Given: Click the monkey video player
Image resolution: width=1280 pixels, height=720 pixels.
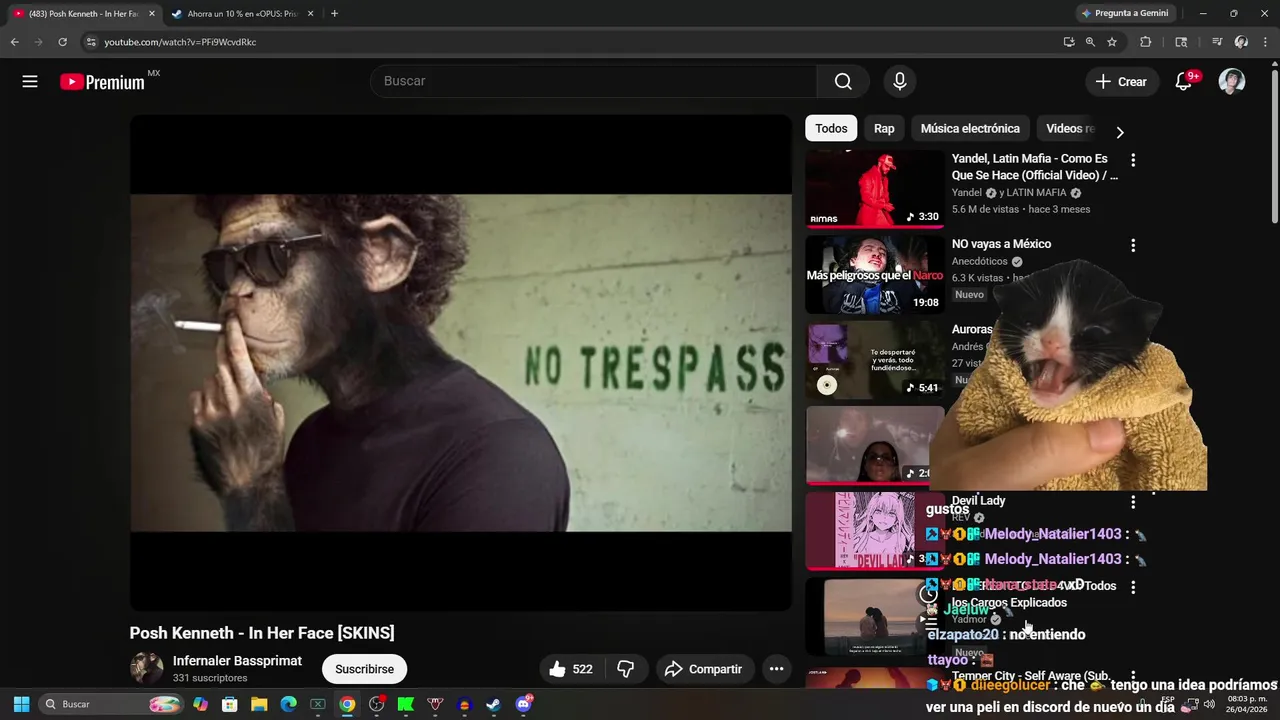Looking at the screenshot, I should coord(461,362).
